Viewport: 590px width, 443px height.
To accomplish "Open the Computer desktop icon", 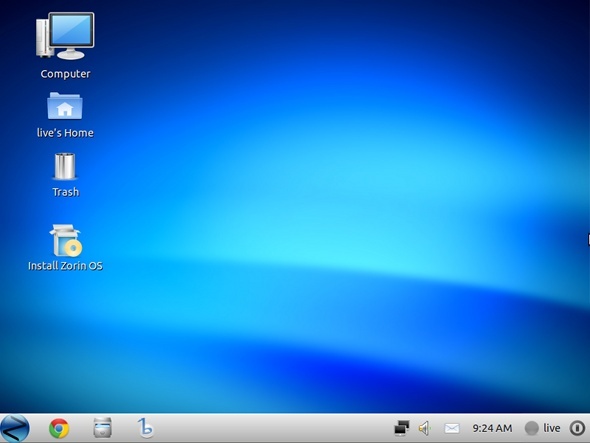I will tap(65, 36).
